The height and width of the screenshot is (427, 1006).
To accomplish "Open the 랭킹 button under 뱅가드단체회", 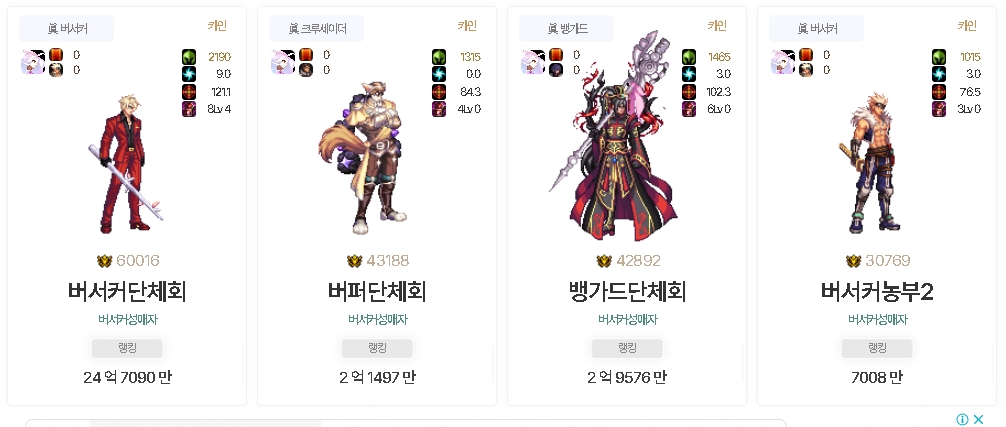I will (627, 348).
